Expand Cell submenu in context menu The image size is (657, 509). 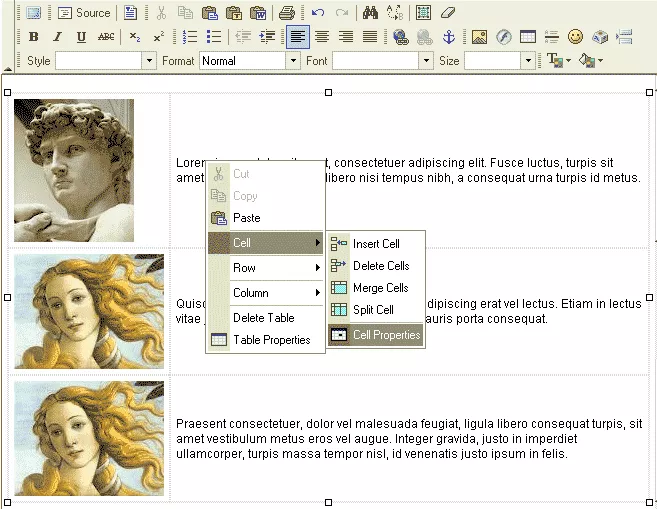[265, 243]
